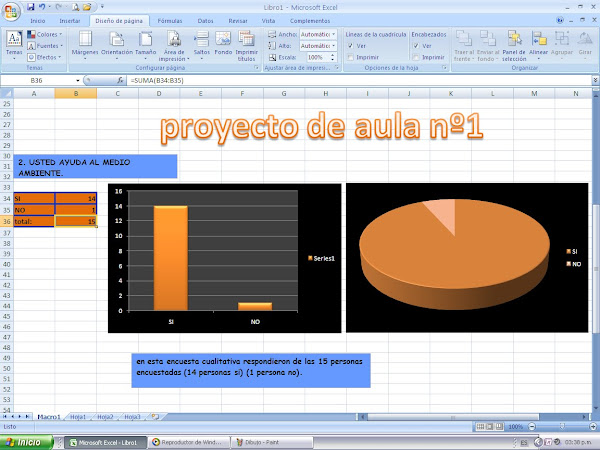Toggle gridlines Ver checkbox
The height and width of the screenshot is (450, 600).
point(351,46)
